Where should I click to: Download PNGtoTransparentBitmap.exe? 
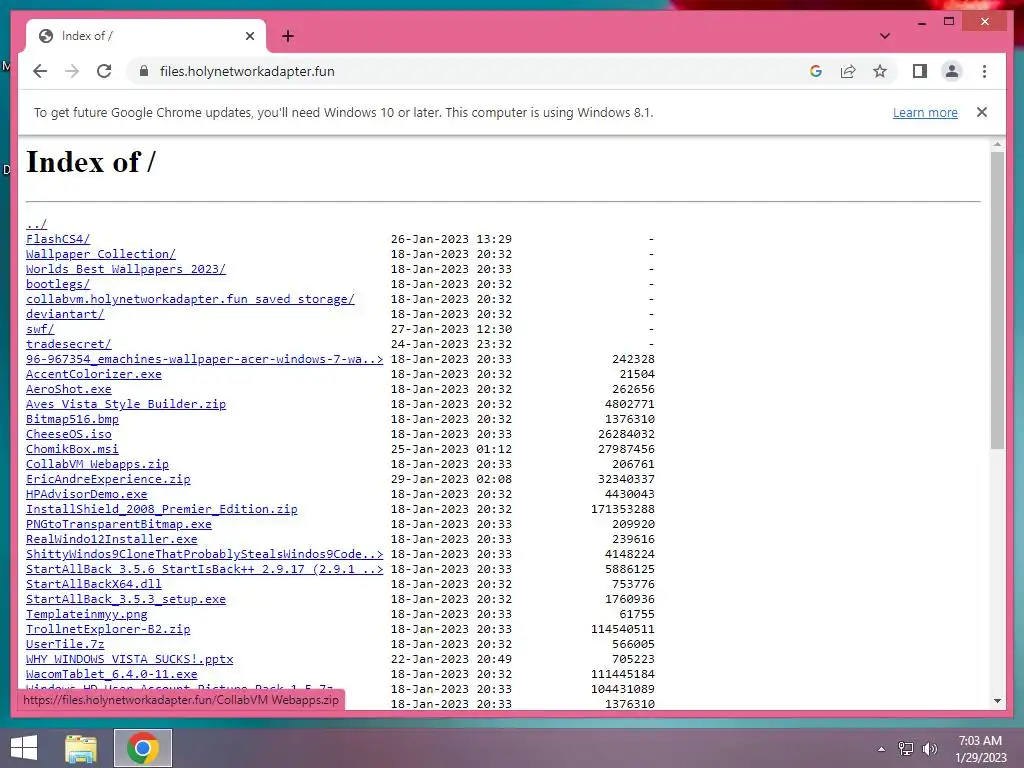[x=119, y=524]
